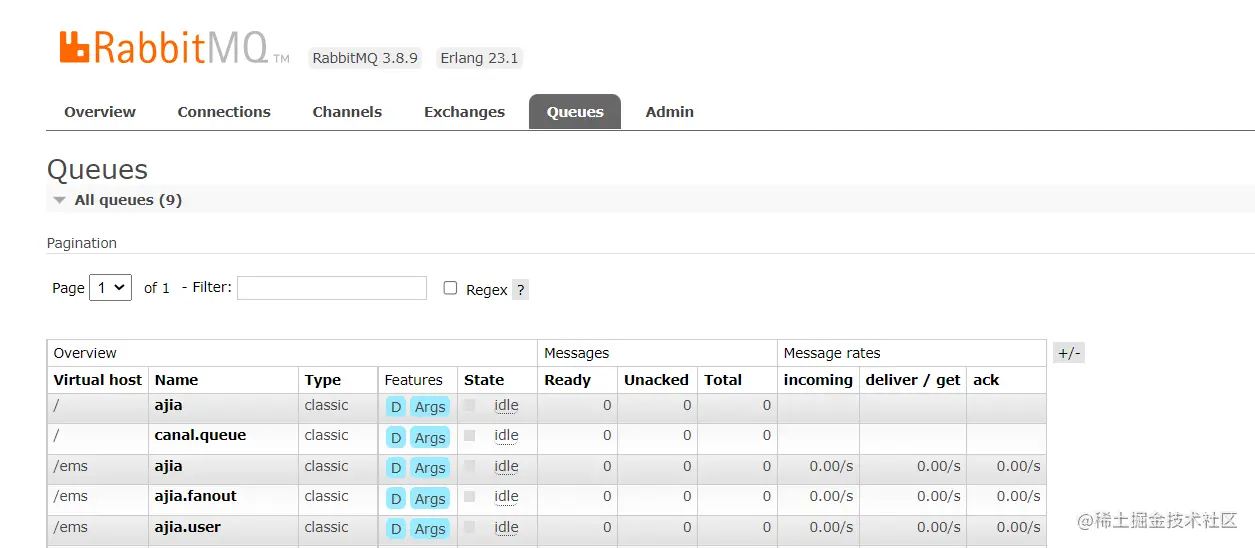The width and height of the screenshot is (1255, 548).
Task: Open the Overview tab
Action: coord(100,112)
